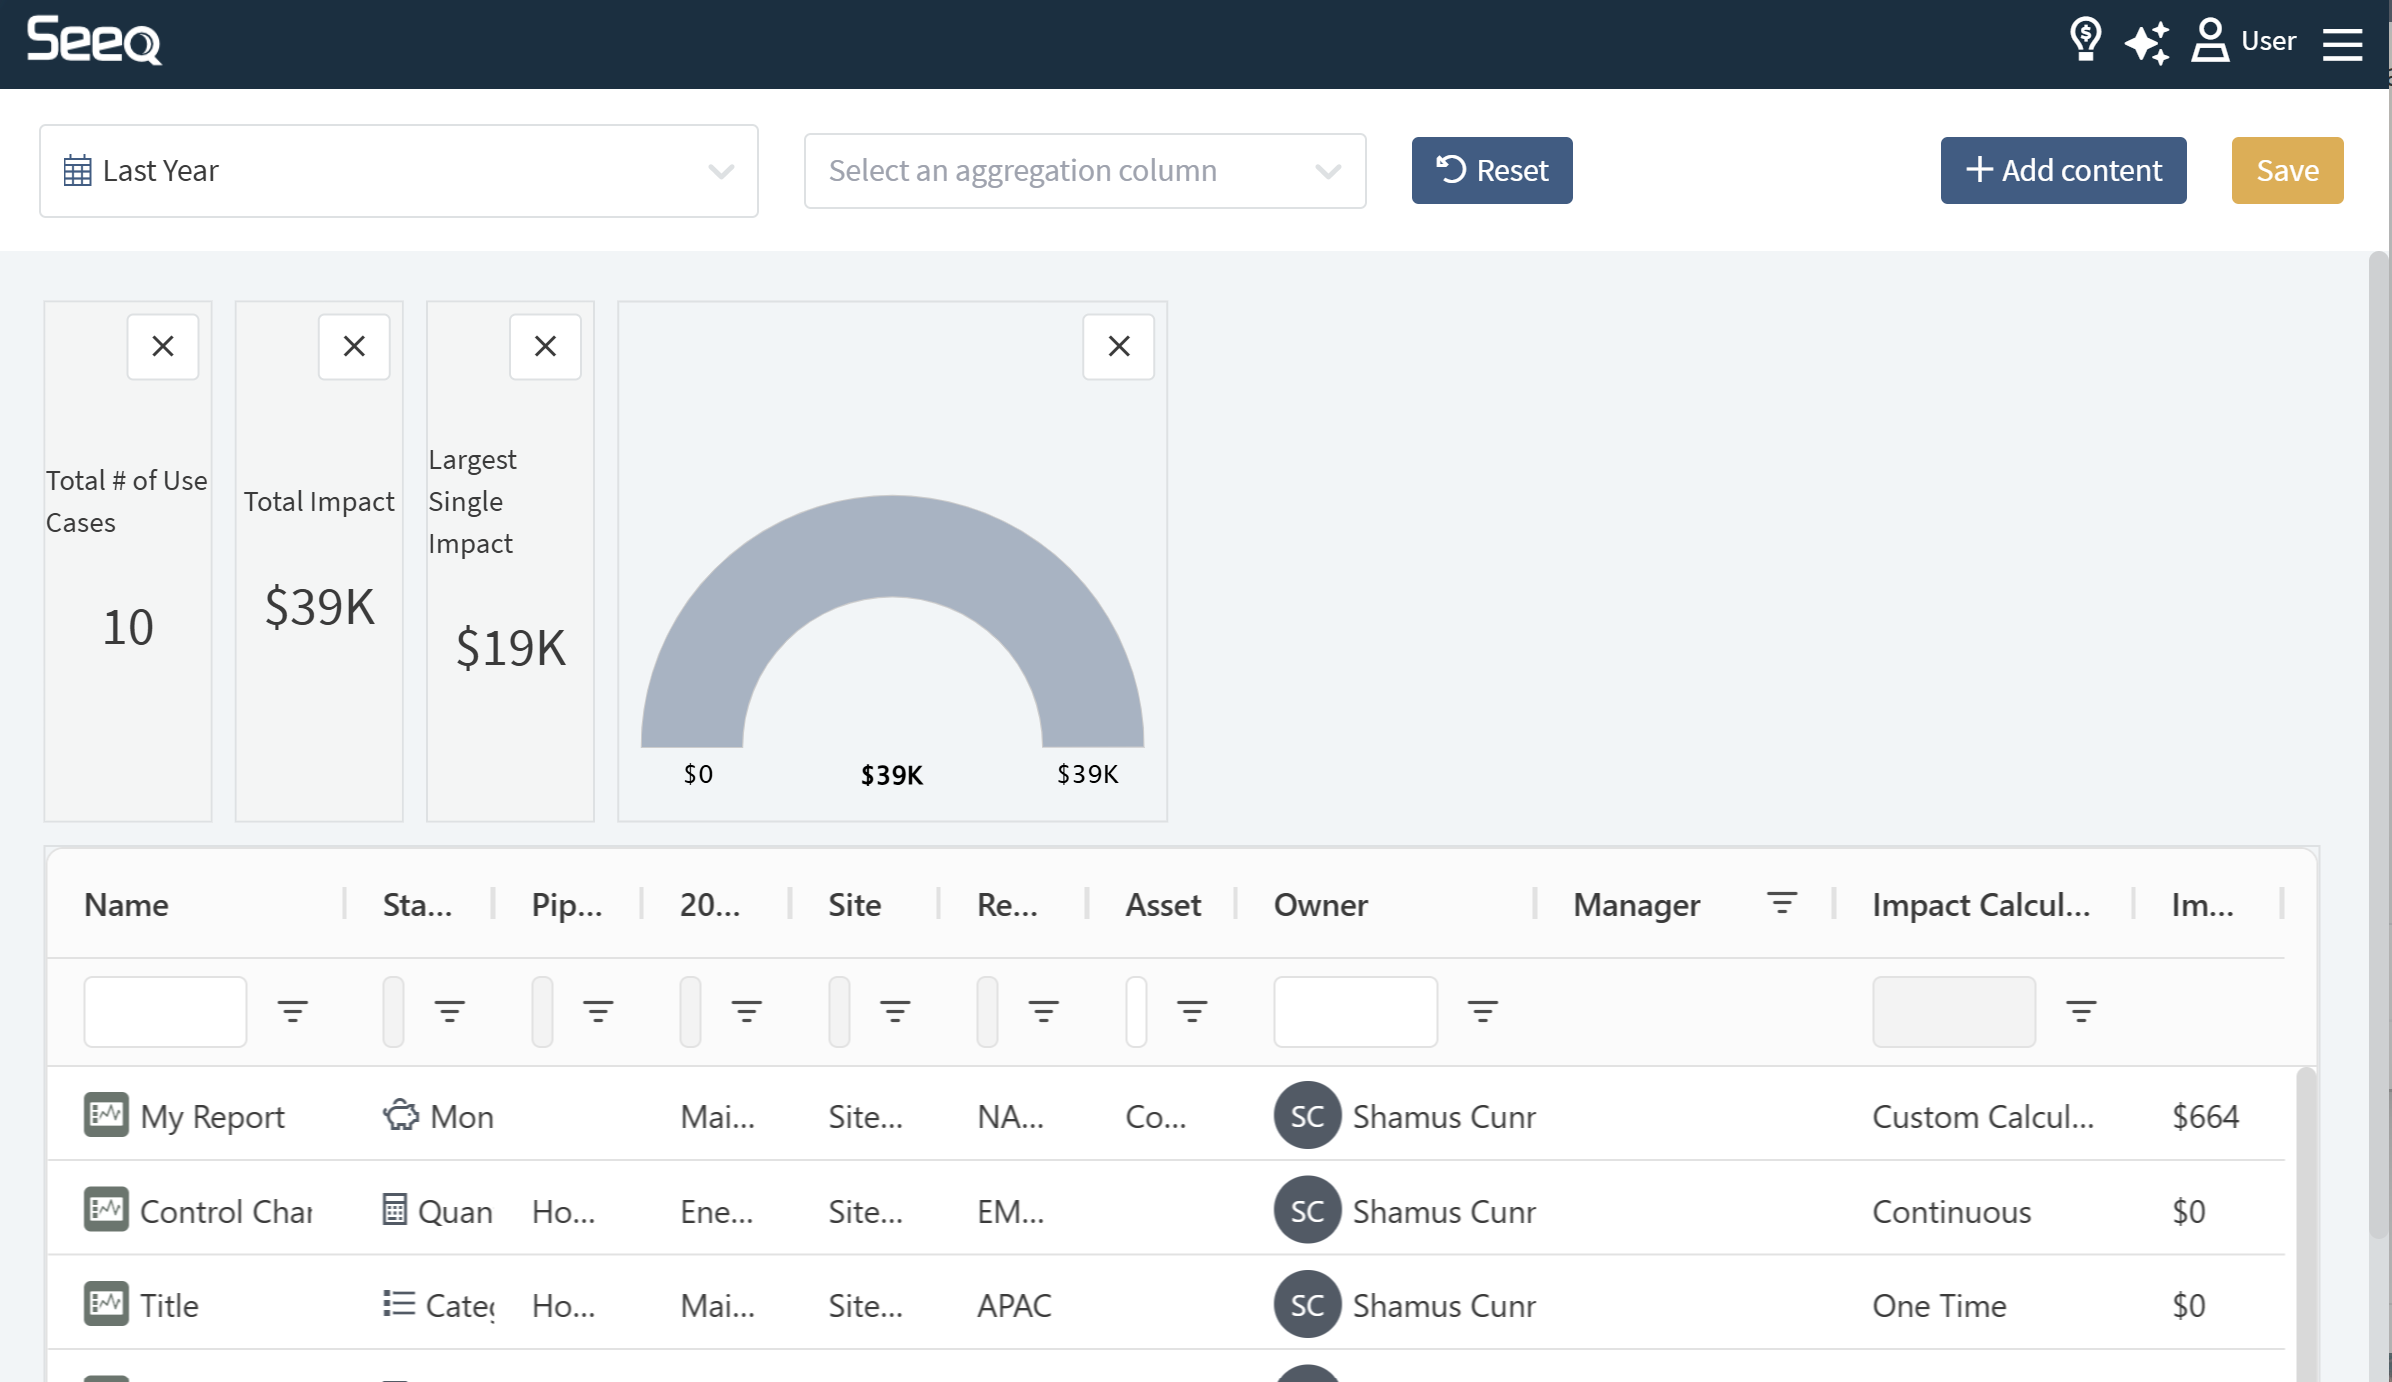2392x1382 pixels.
Task: Click the Manager column filter icon
Action: (1781, 903)
